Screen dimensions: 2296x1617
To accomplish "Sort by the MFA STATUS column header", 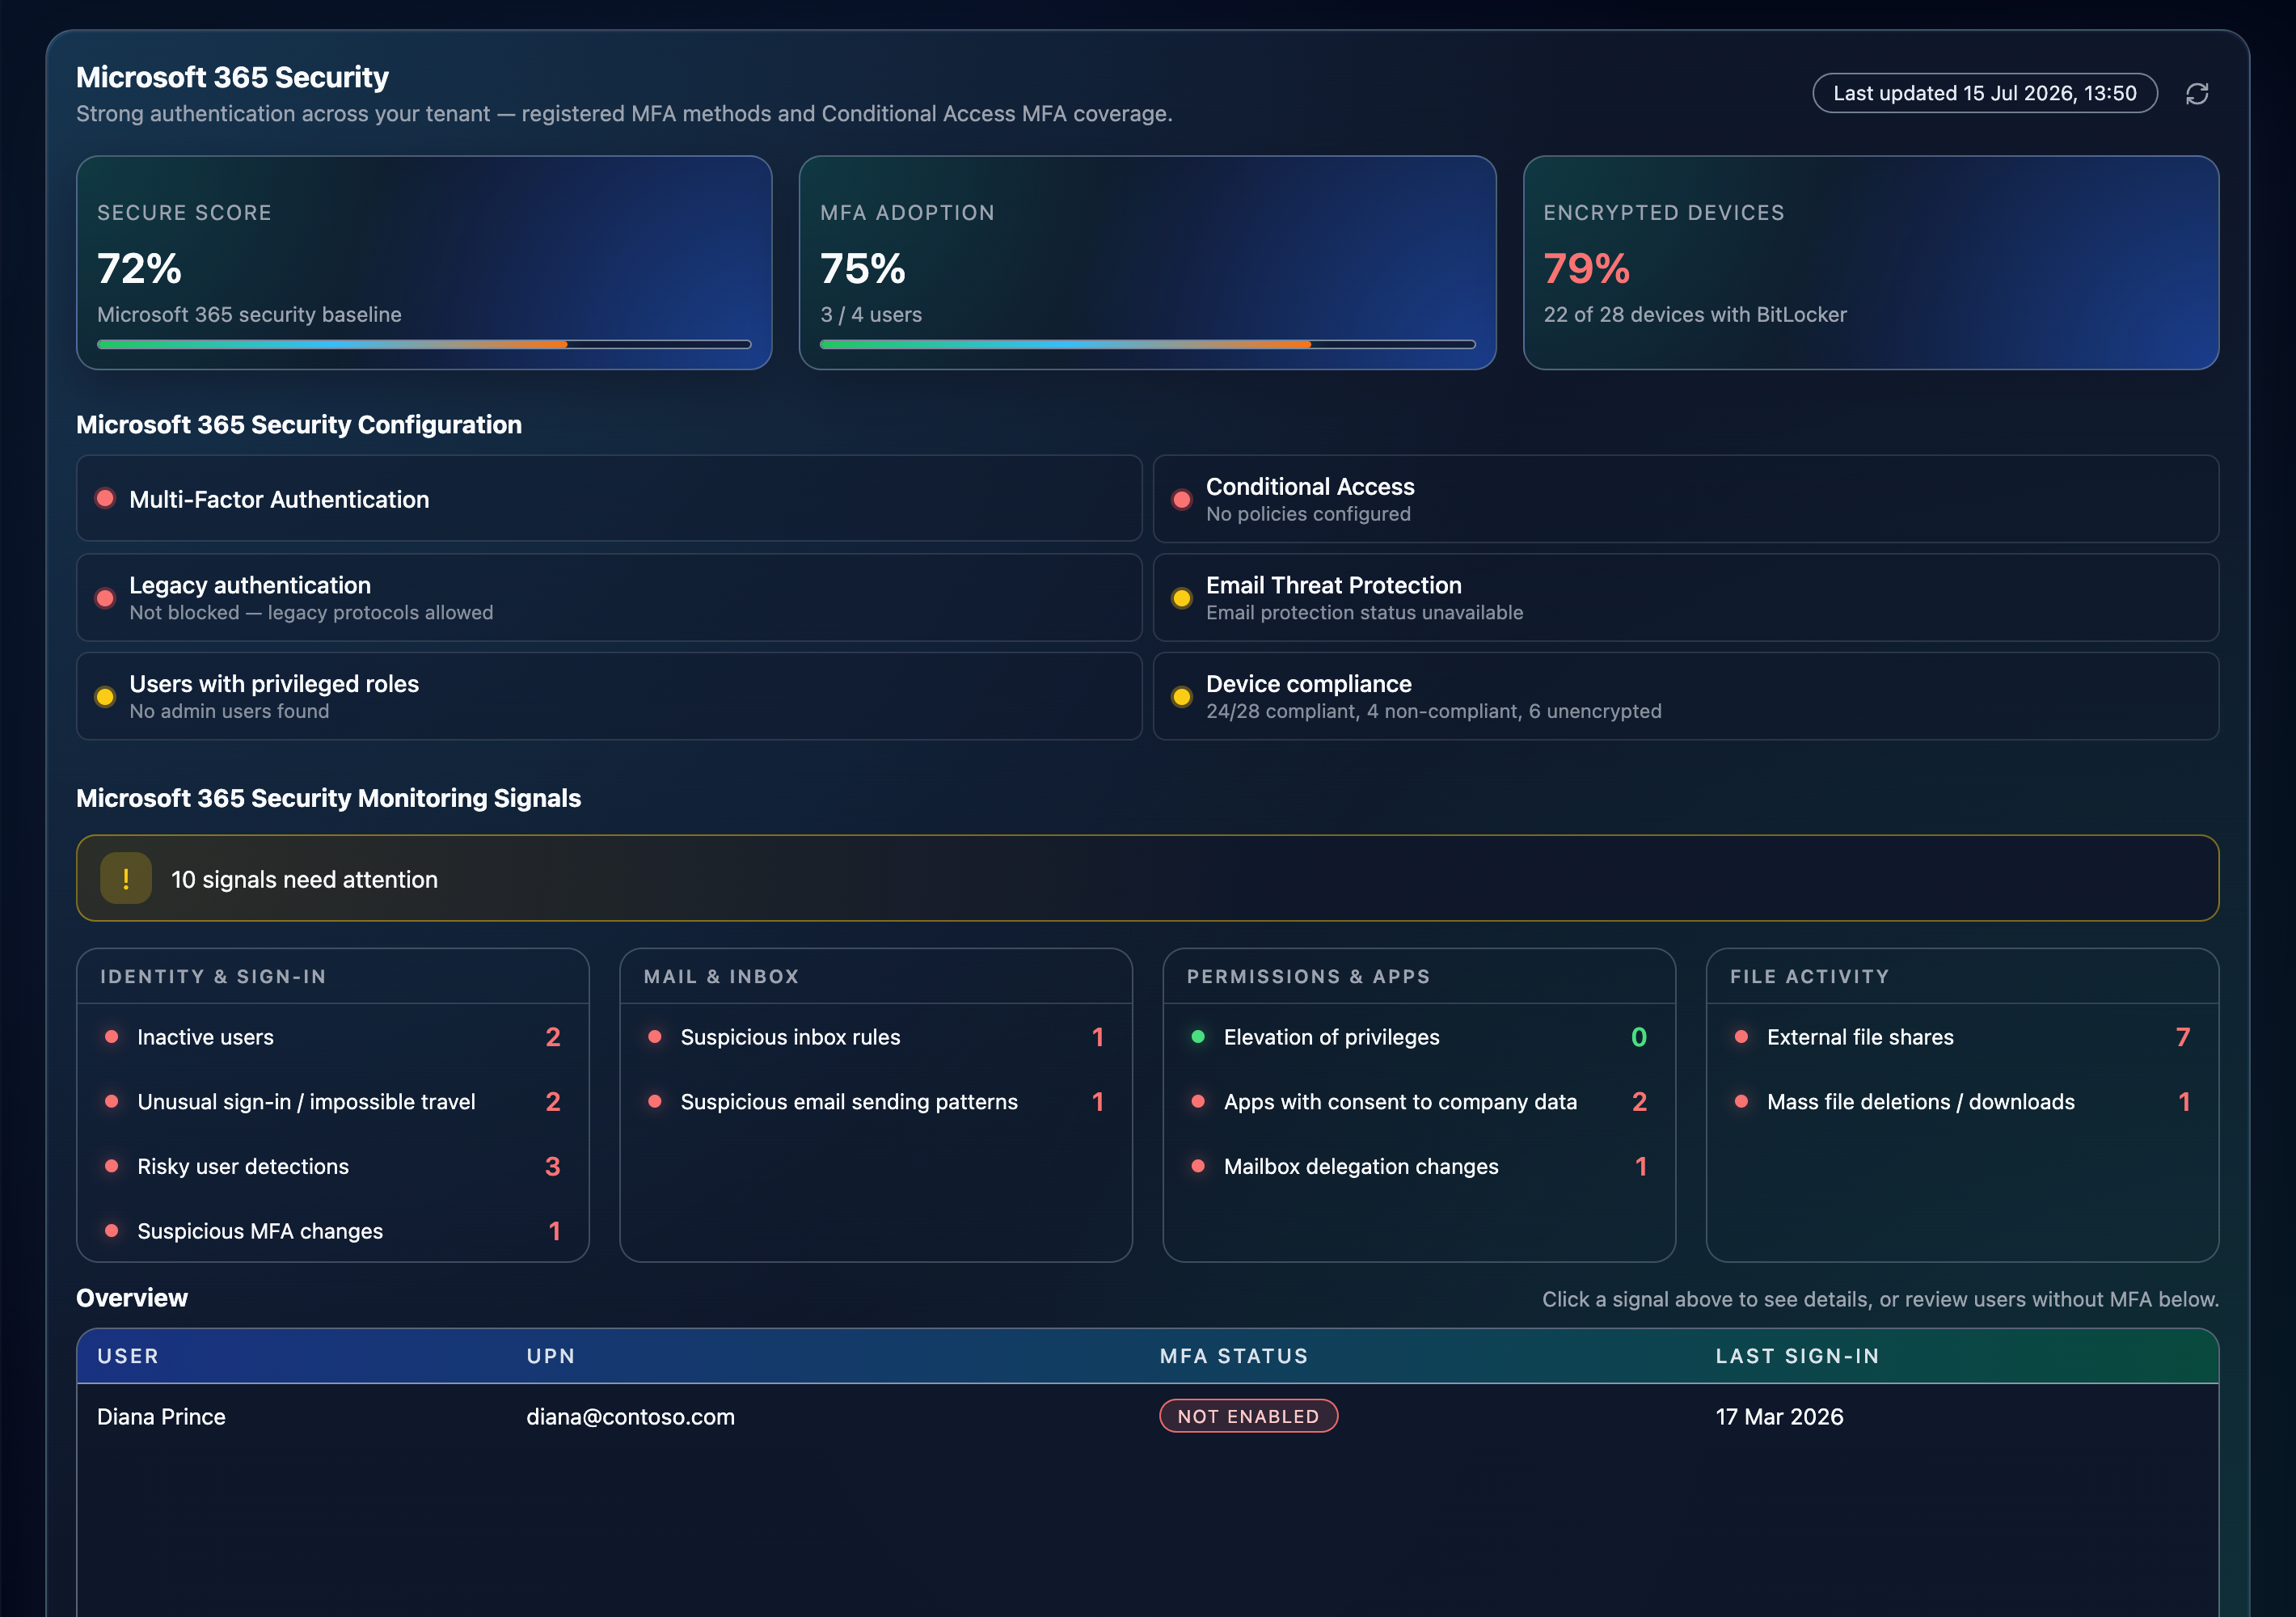I will 1234,1356.
